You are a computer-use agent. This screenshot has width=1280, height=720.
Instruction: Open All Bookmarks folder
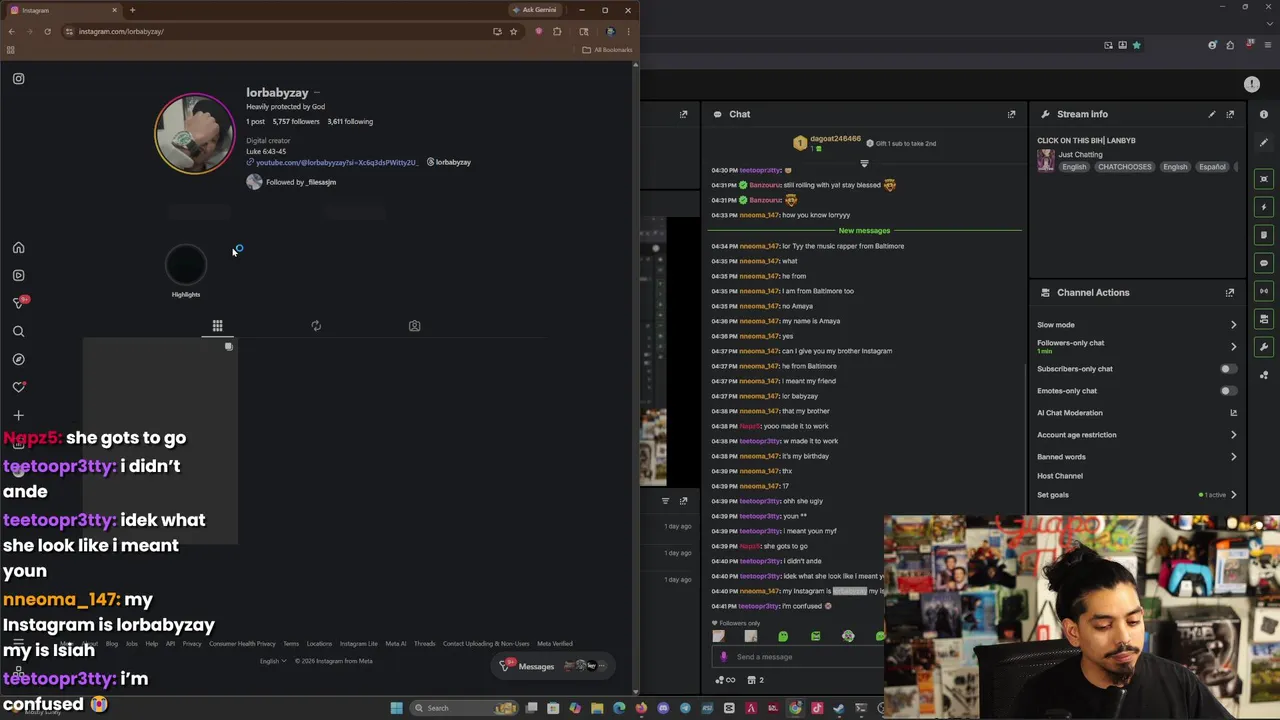pos(608,50)
